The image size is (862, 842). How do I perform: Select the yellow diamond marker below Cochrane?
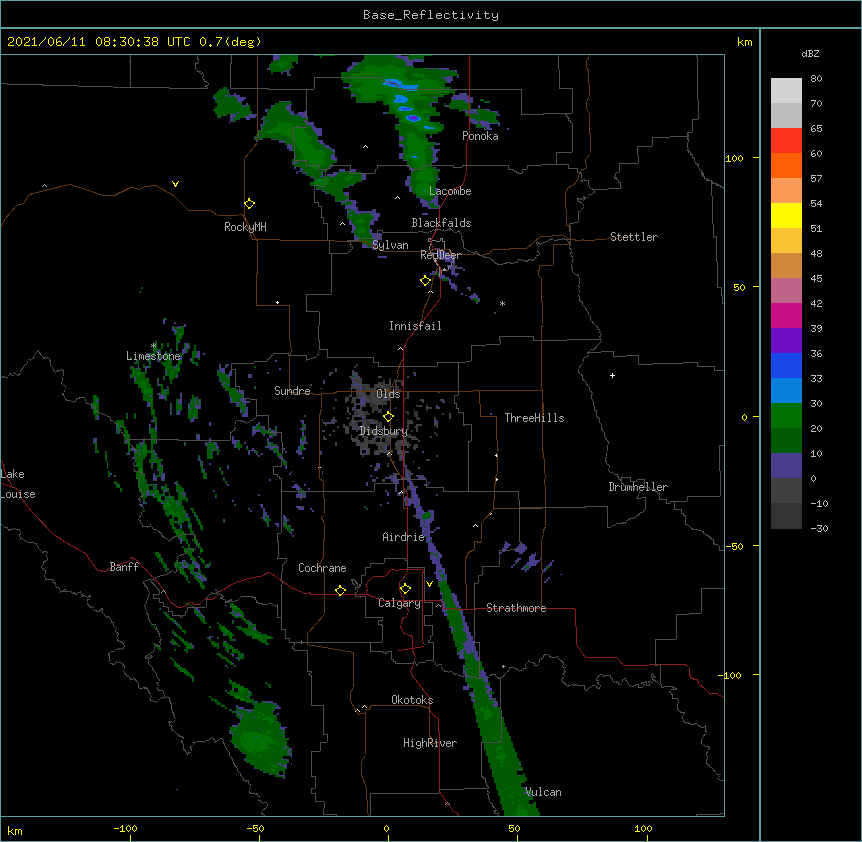click(x=340, y=590)
